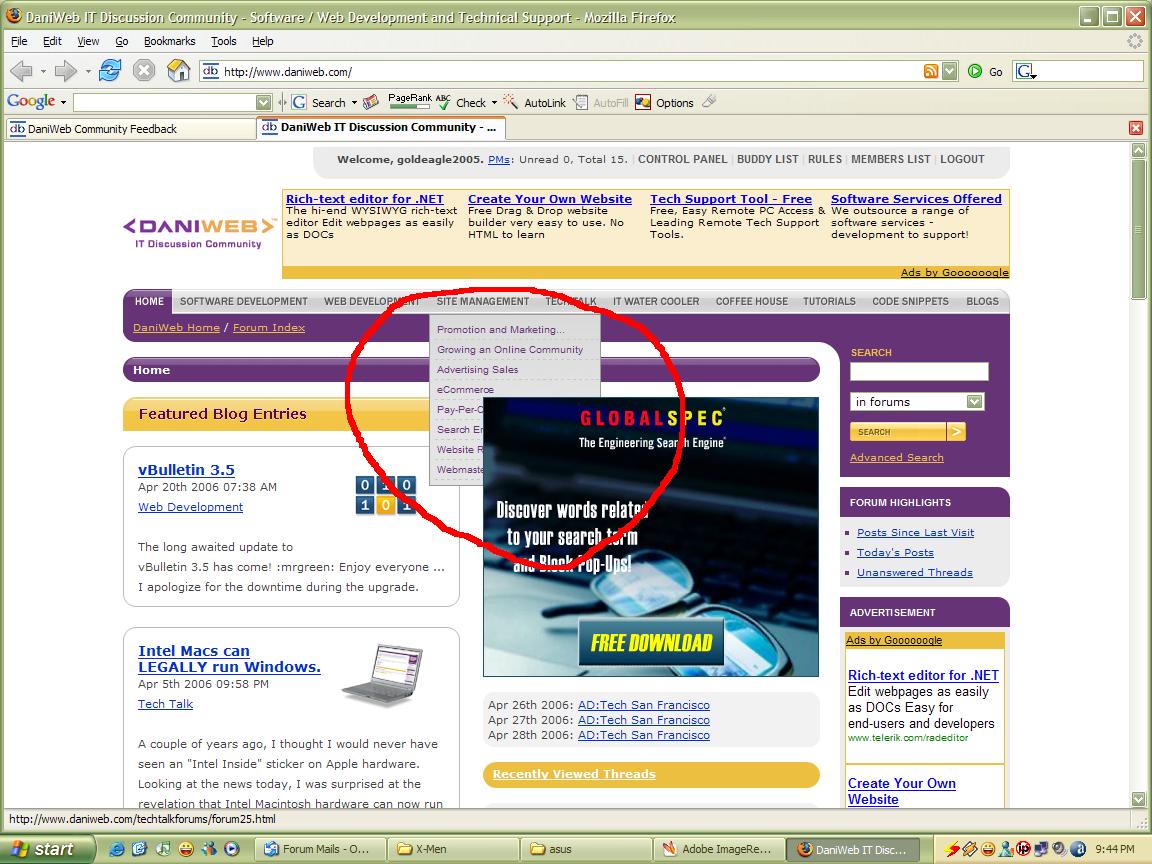Click the RSS feed icon in address bar

[930, 71]
